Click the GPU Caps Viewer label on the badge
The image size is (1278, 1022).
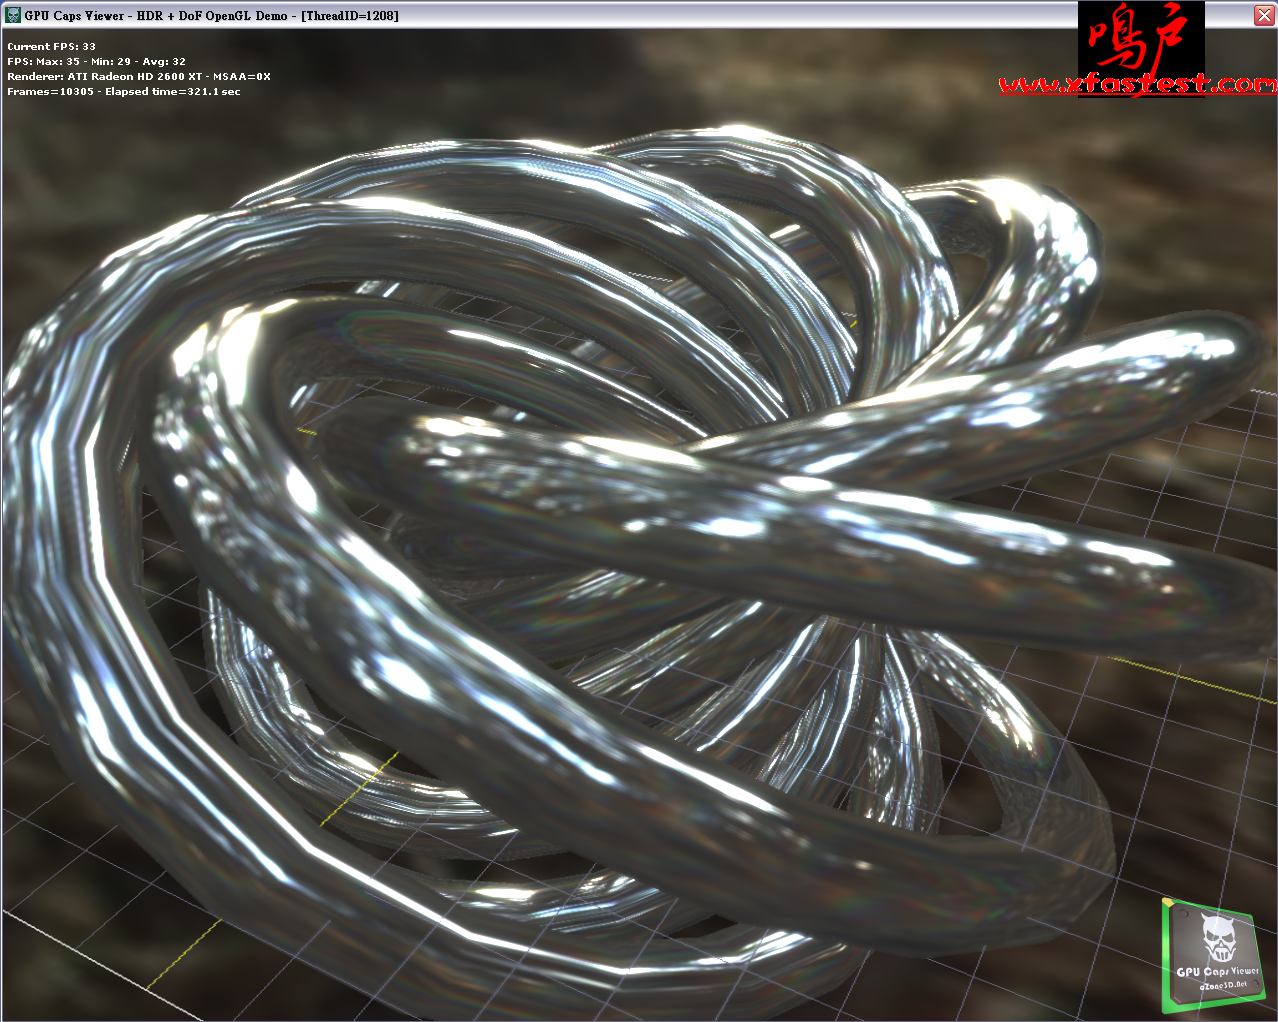[x=1217, y=971]
